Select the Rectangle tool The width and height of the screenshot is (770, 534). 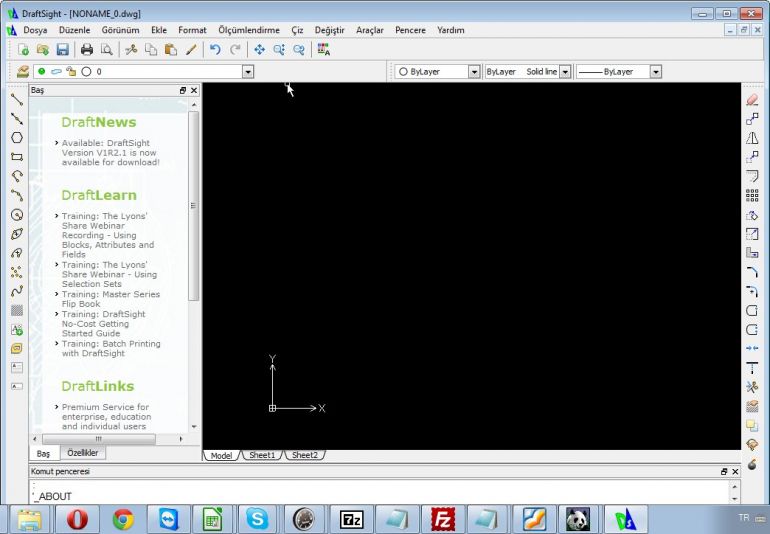[17, 157]
